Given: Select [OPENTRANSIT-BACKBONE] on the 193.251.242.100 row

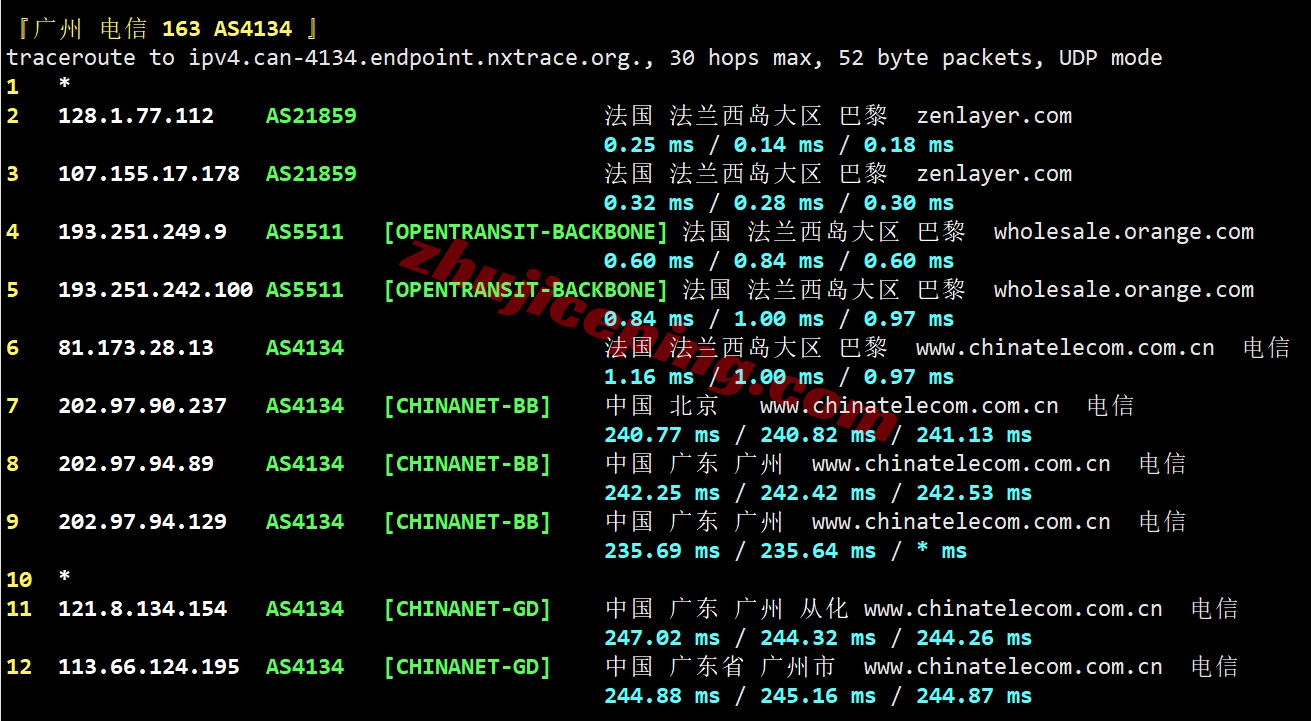Looking at the screenshot, I should tap(526, 290).
